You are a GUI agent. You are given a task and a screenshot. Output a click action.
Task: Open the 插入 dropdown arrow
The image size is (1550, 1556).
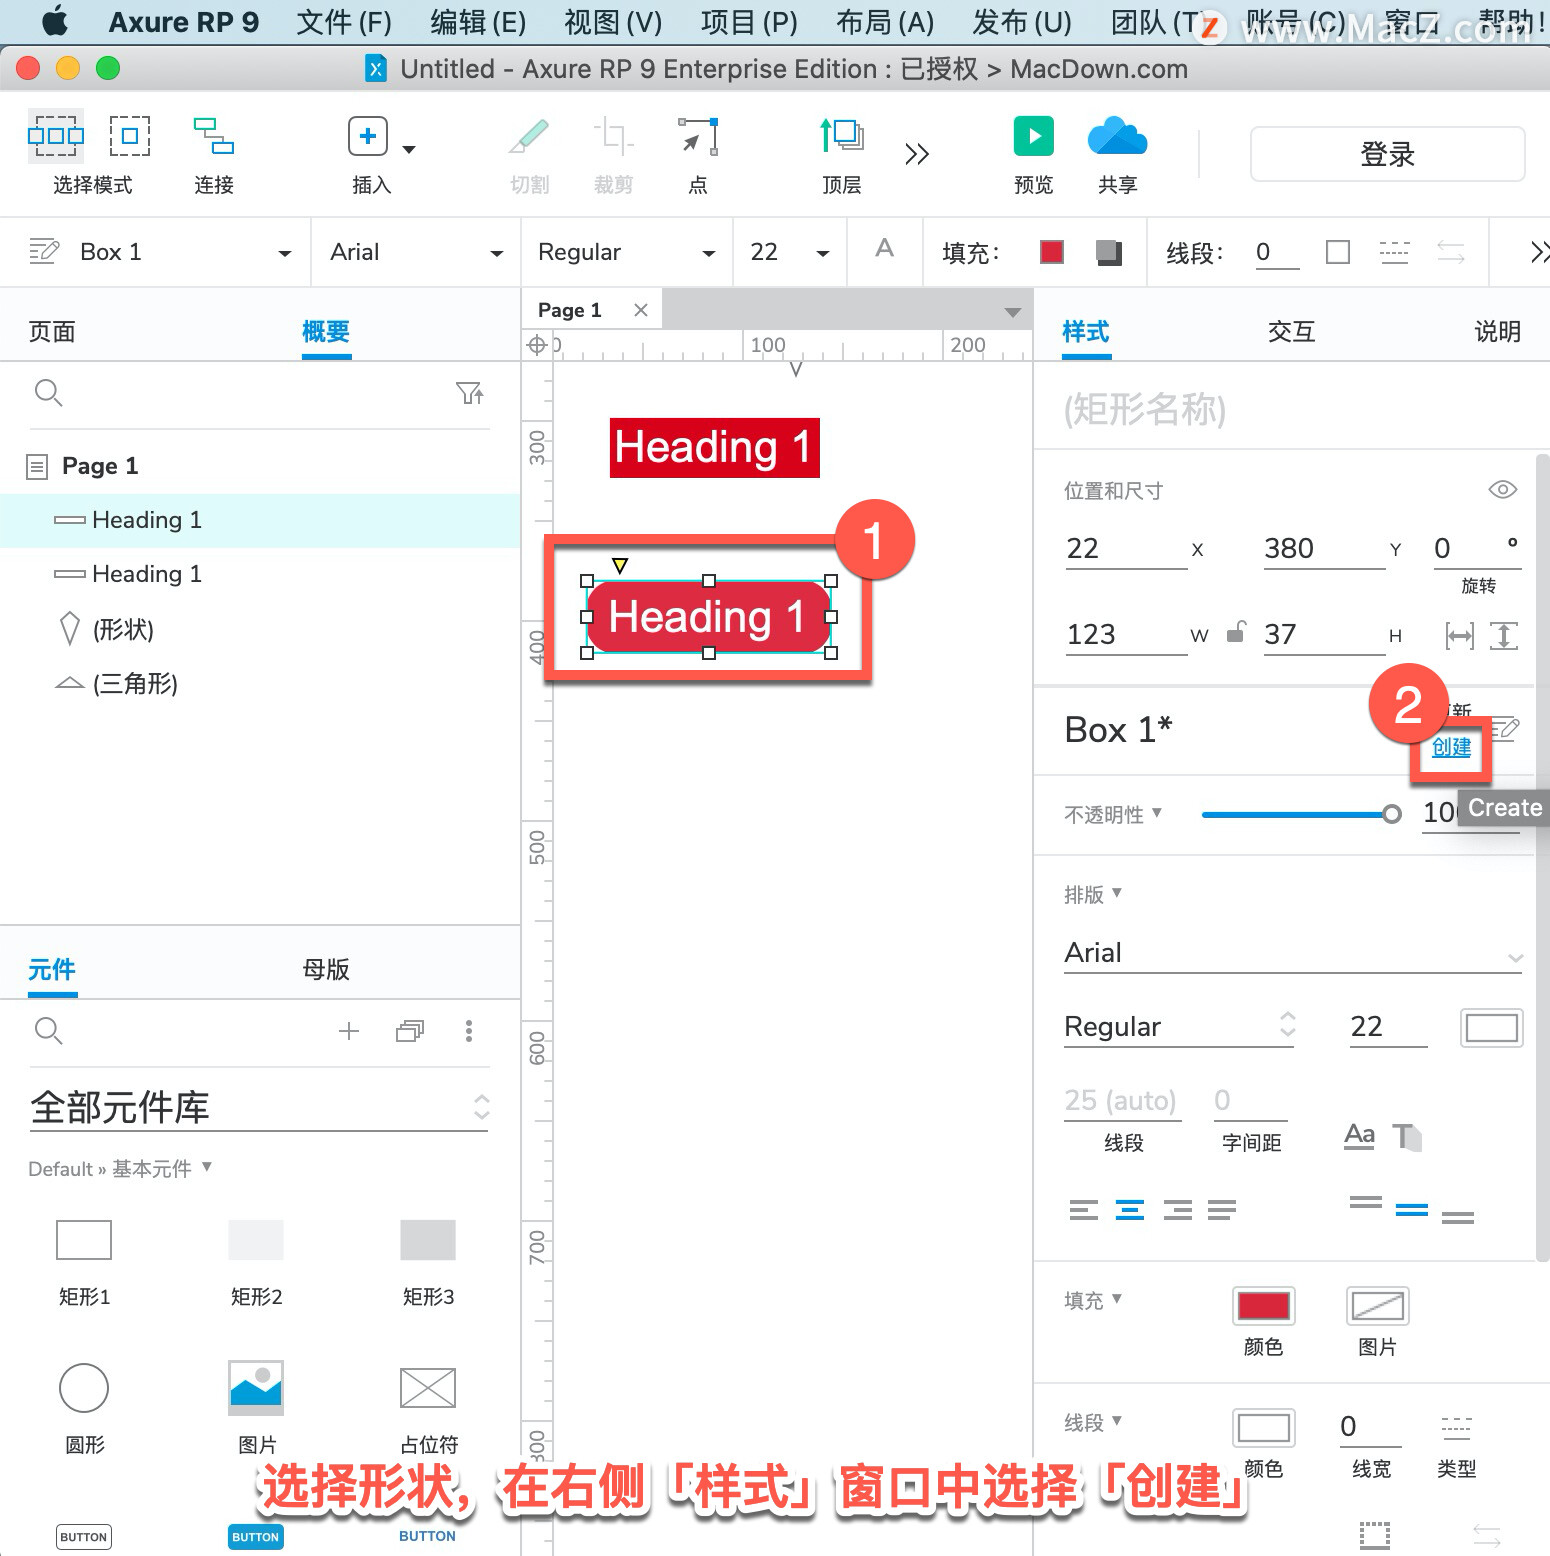[x=409, y=150]
